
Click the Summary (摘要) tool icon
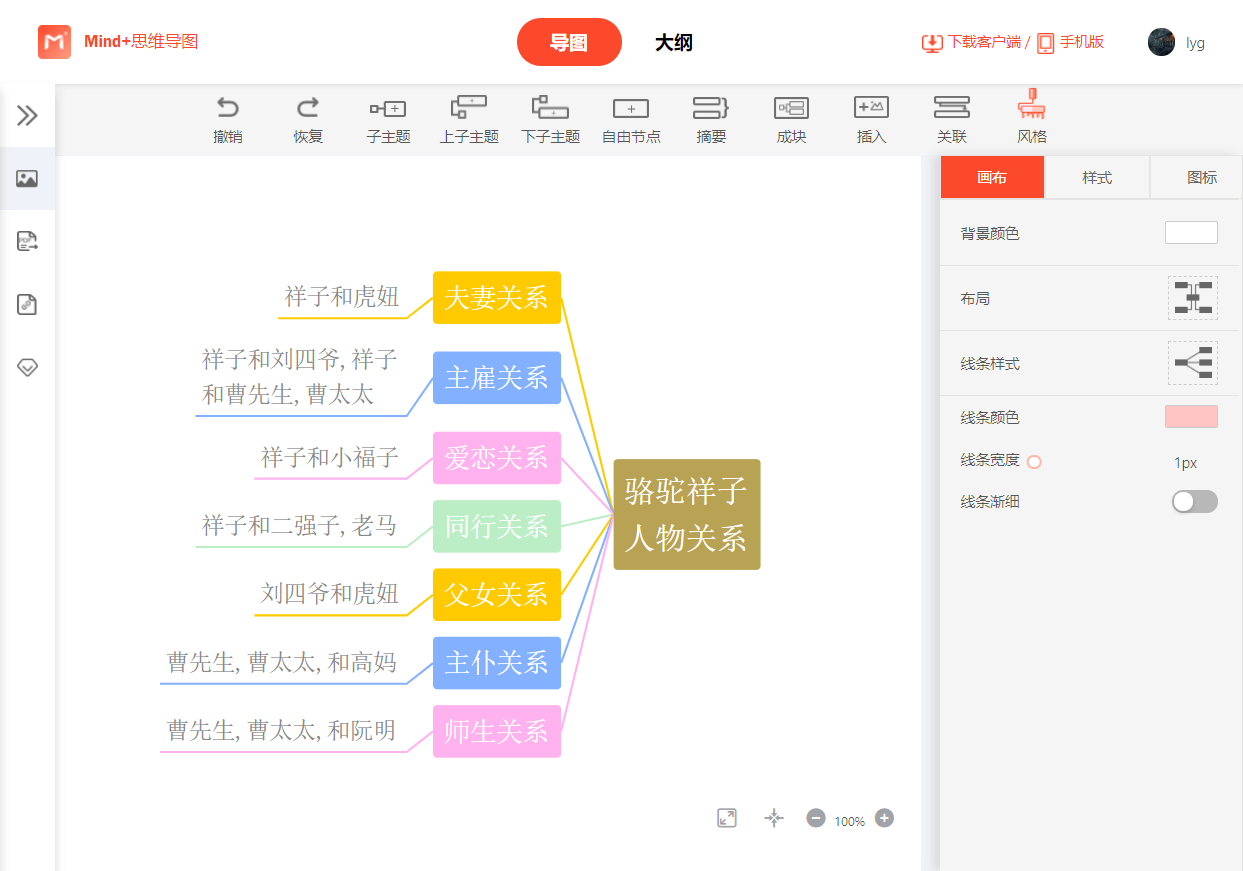(711, 108)
